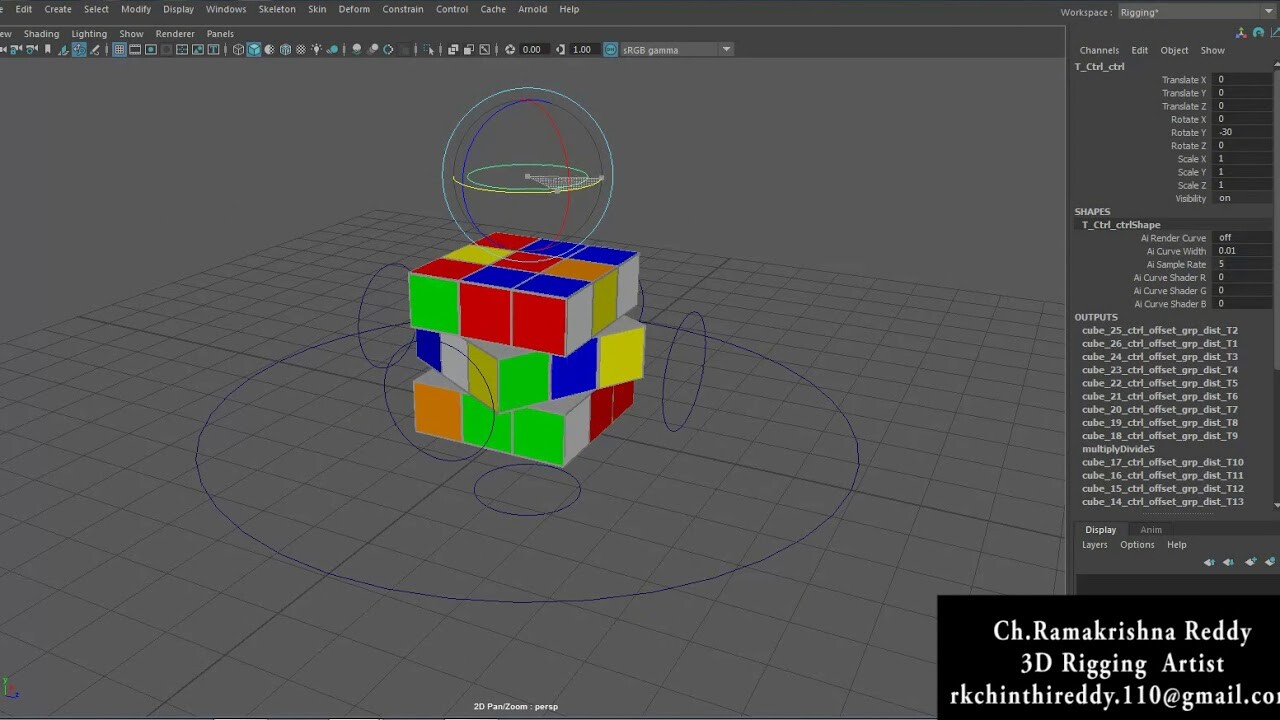1280x720 pixels.
Task: Click the isolate select icon in viewport toolbar
Action: tap(430, 49)
